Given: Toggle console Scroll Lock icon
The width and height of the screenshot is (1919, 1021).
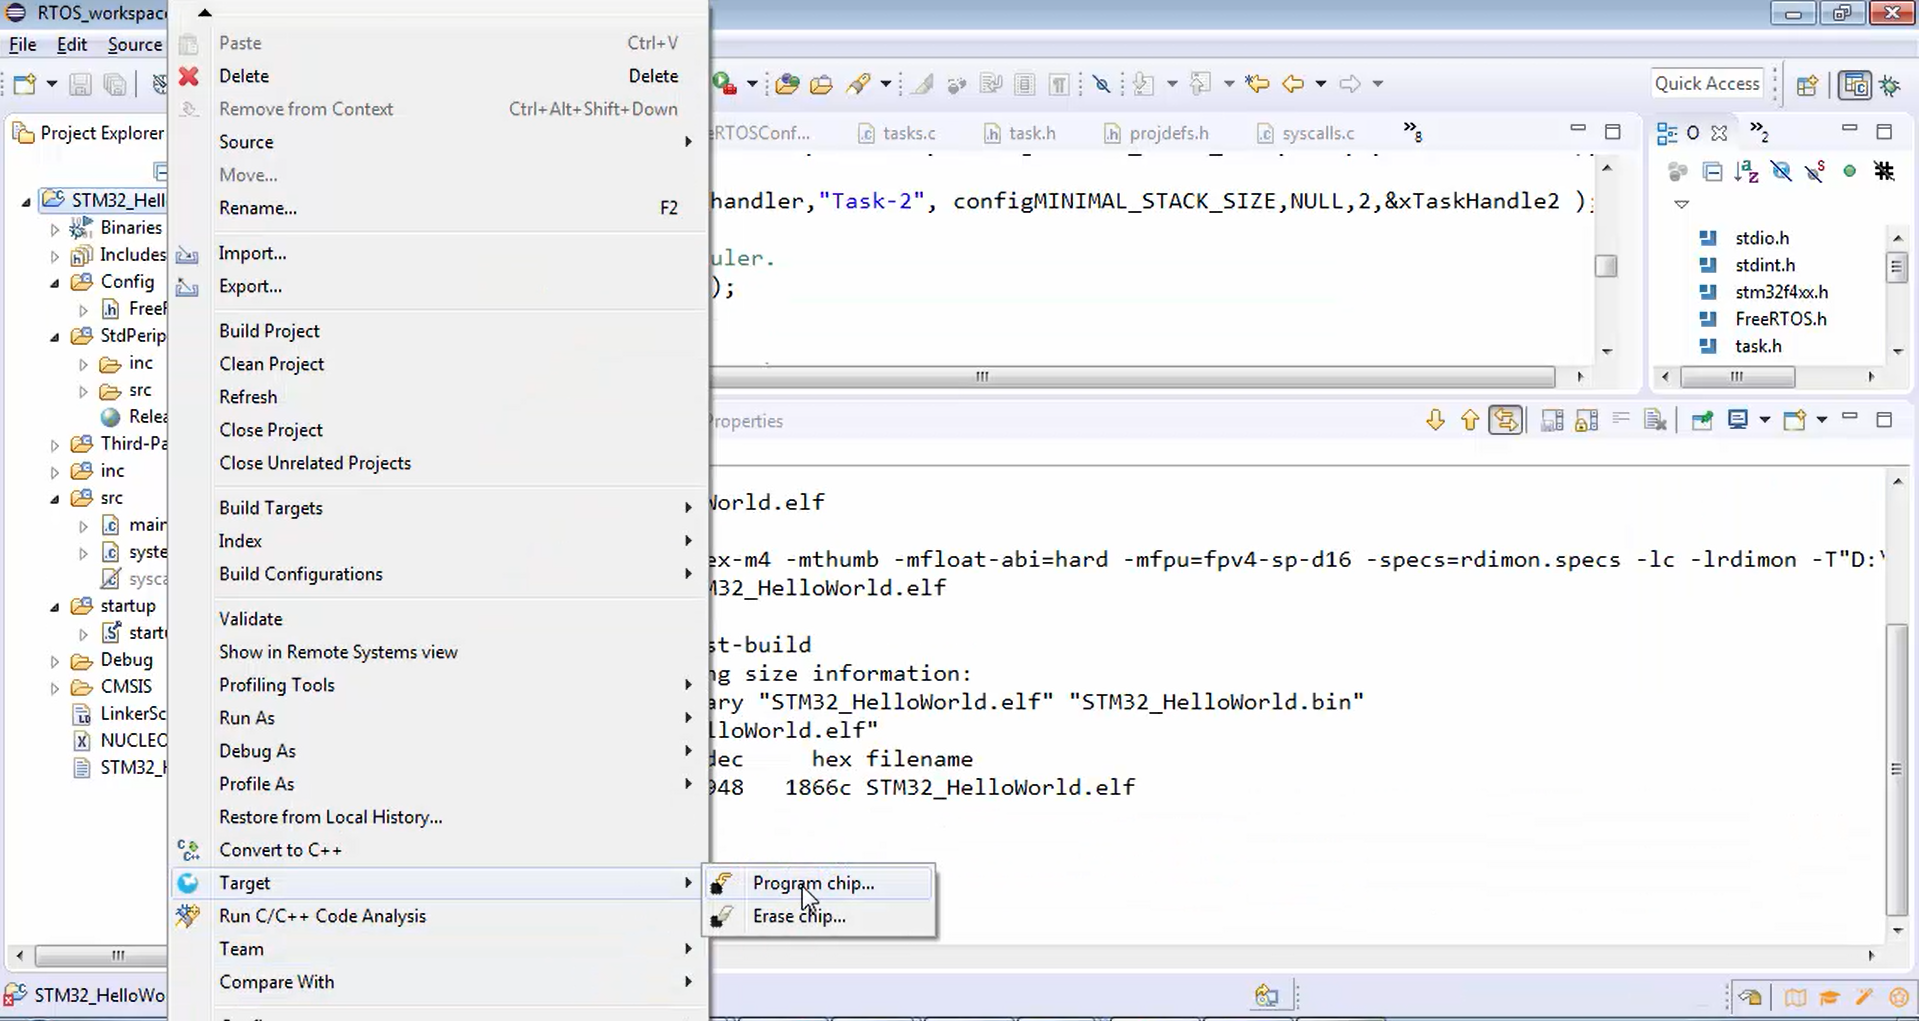Looking at the screenshot, I should point(1586,420).
